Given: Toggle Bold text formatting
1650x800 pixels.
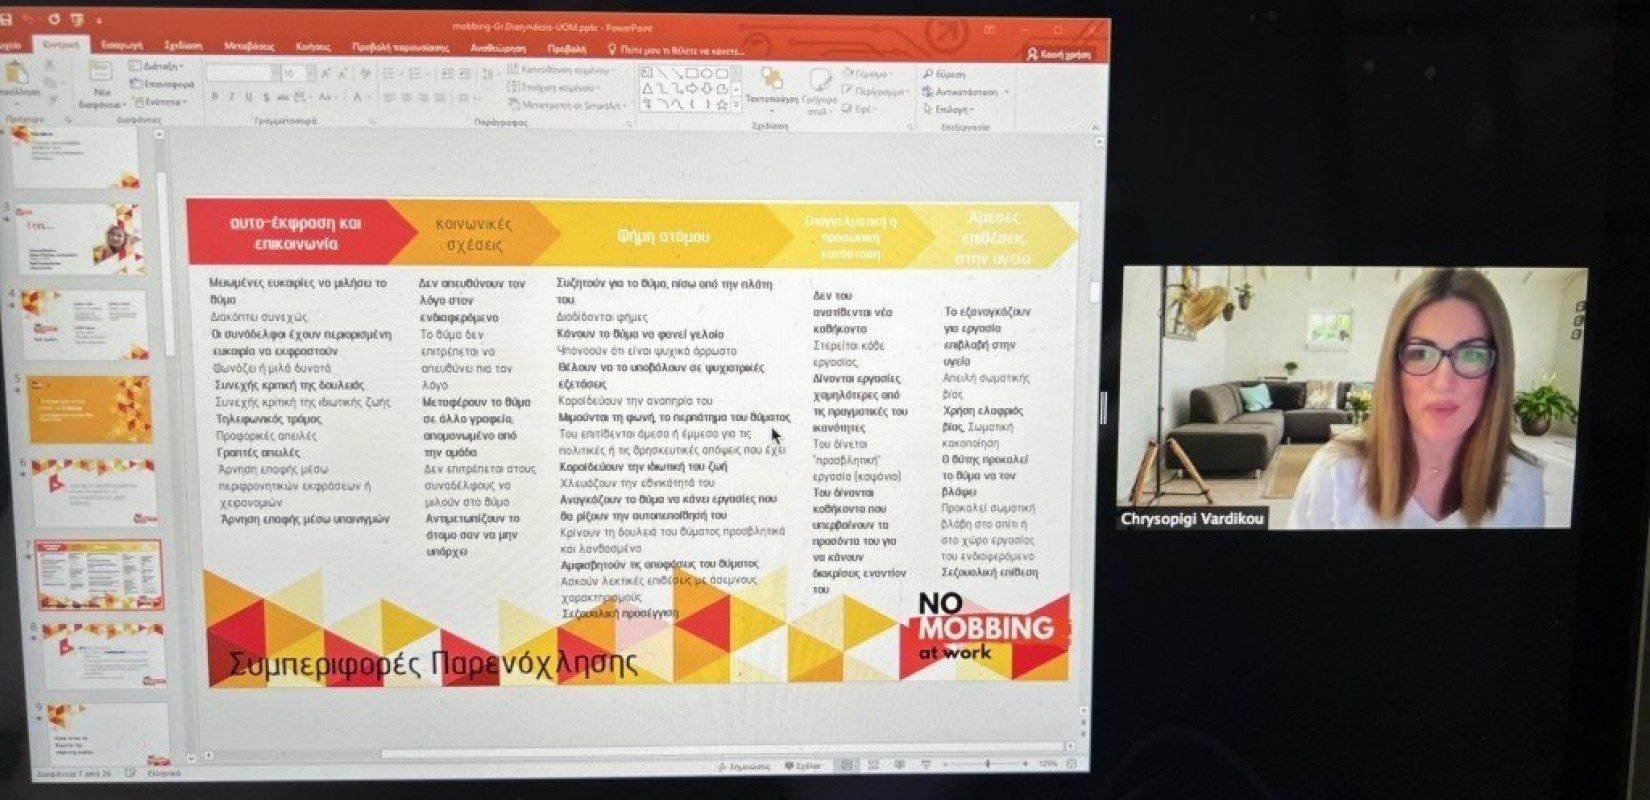Looking at the screenshot, I should click(x=214, y=97).
